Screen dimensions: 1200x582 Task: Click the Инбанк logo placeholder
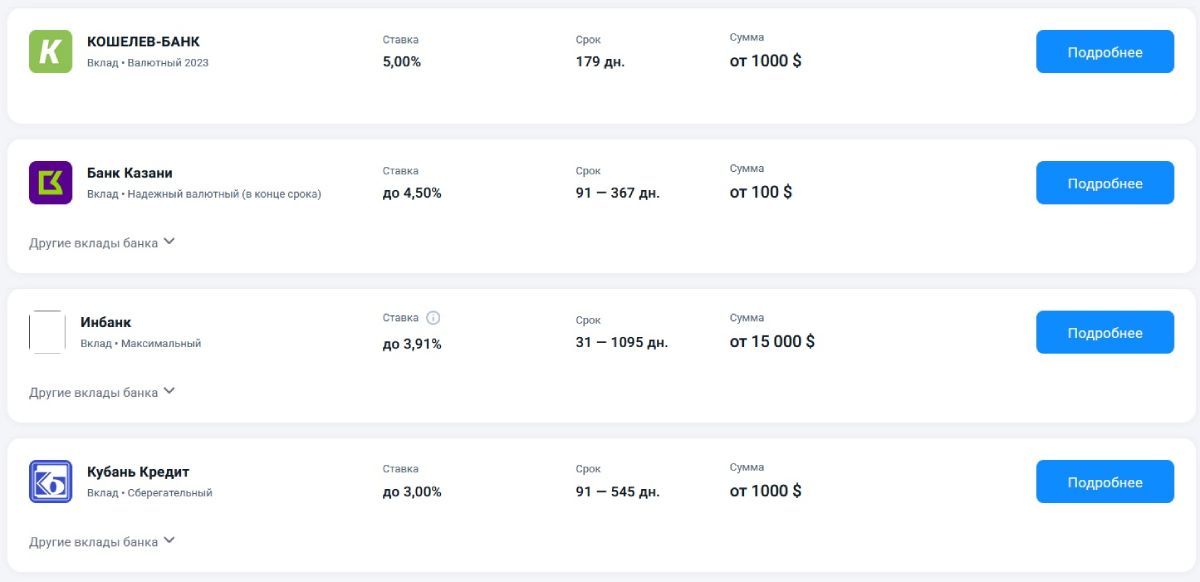pos(47,332)
